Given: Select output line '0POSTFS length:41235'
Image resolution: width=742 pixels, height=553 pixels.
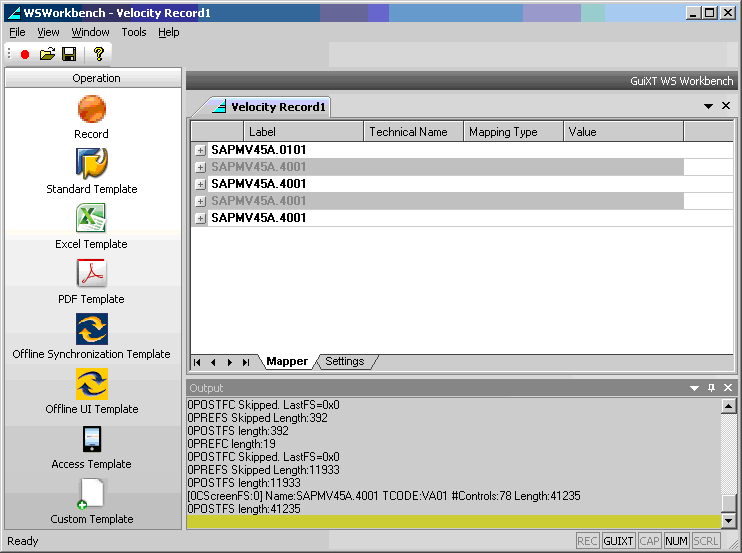Looking at the screenshot, I should 244,509.
